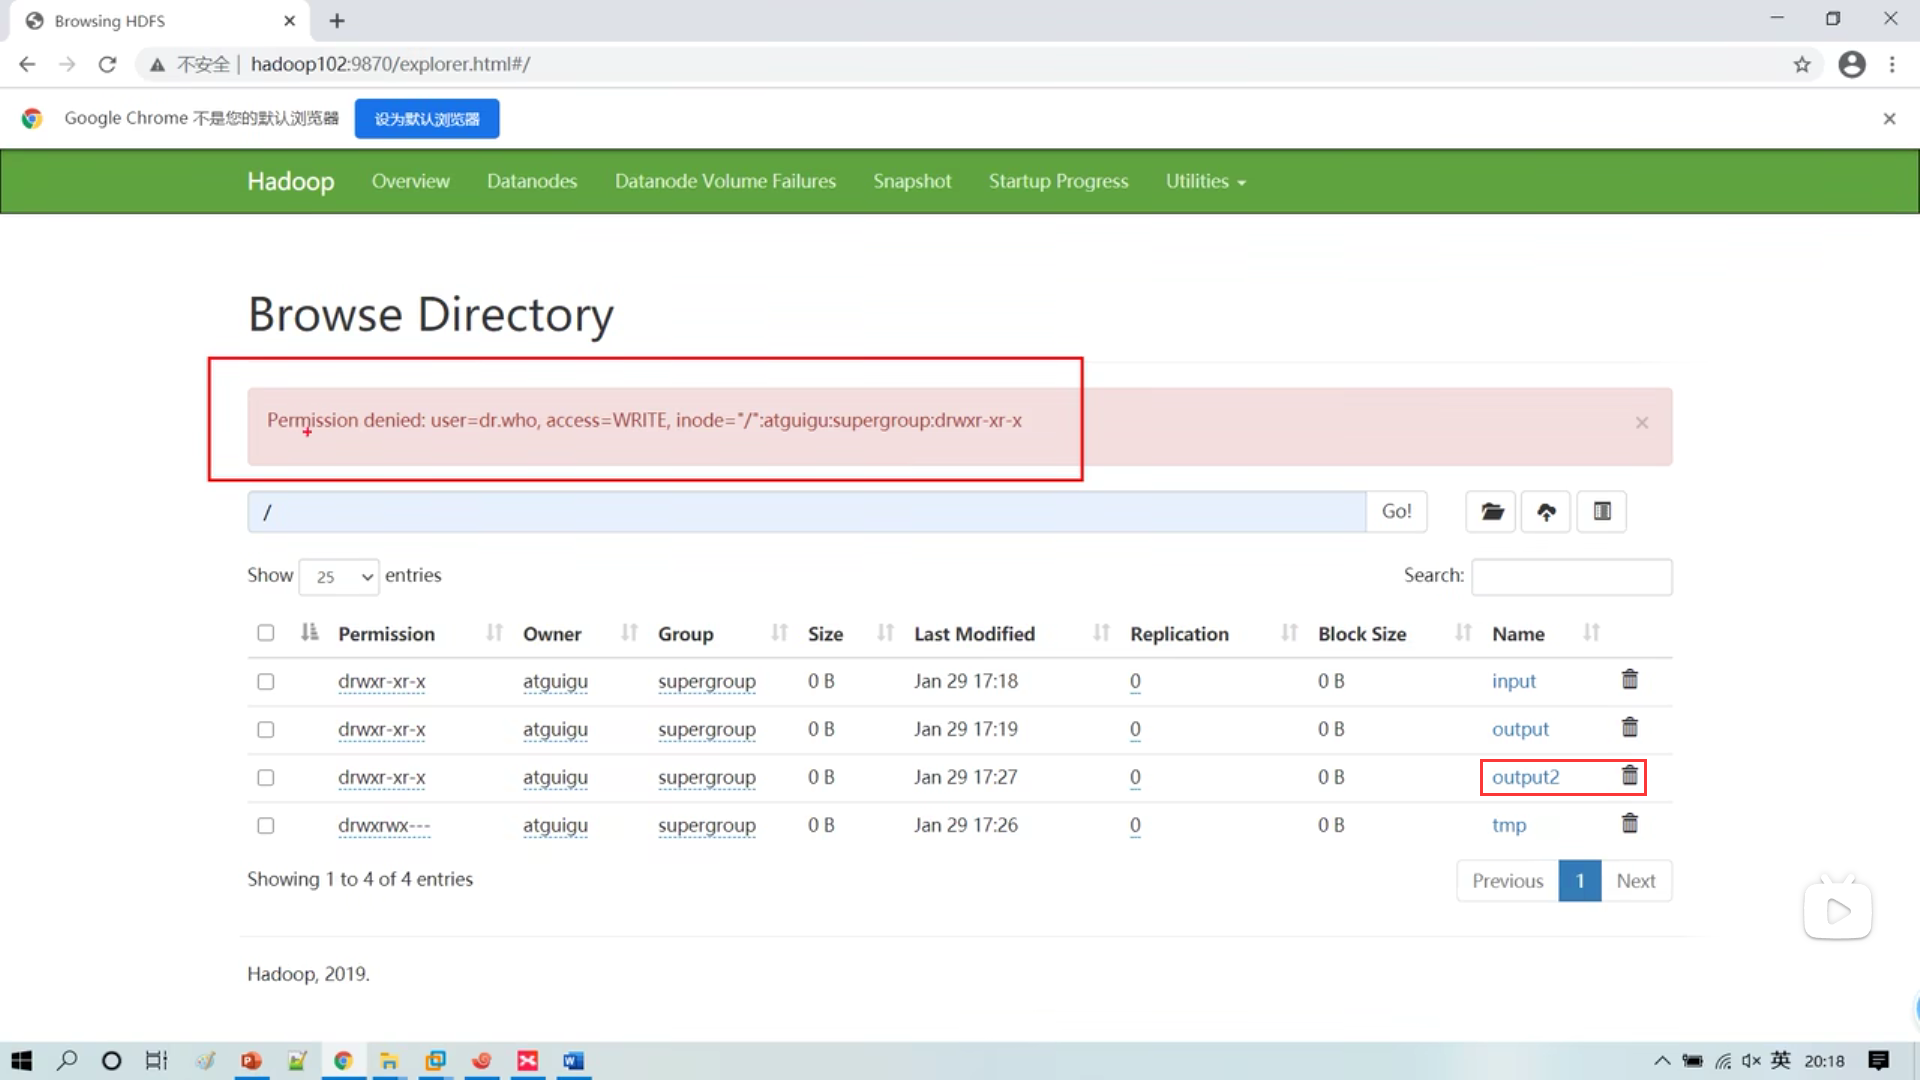The width and height of the screenshot is (1920, 1080).
Task: Close the default browser notification bar
Action: pyautogui.click(x=1889, y=119)
